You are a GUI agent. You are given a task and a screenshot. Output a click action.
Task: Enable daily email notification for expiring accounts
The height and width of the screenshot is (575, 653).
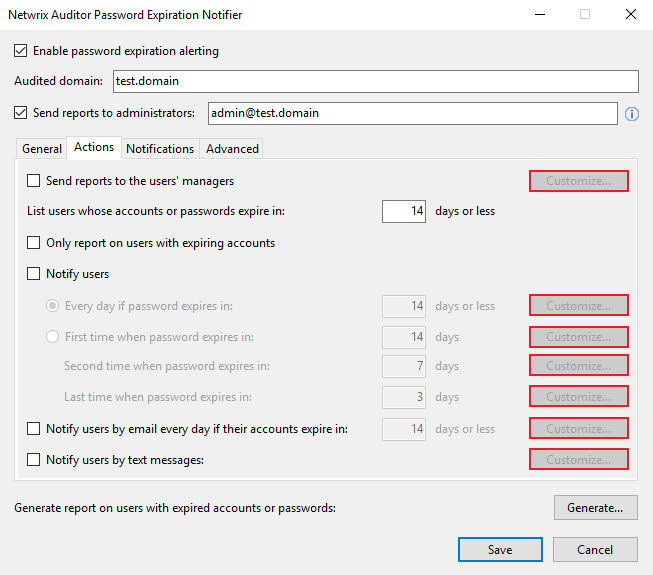click(x=34, y=429)
